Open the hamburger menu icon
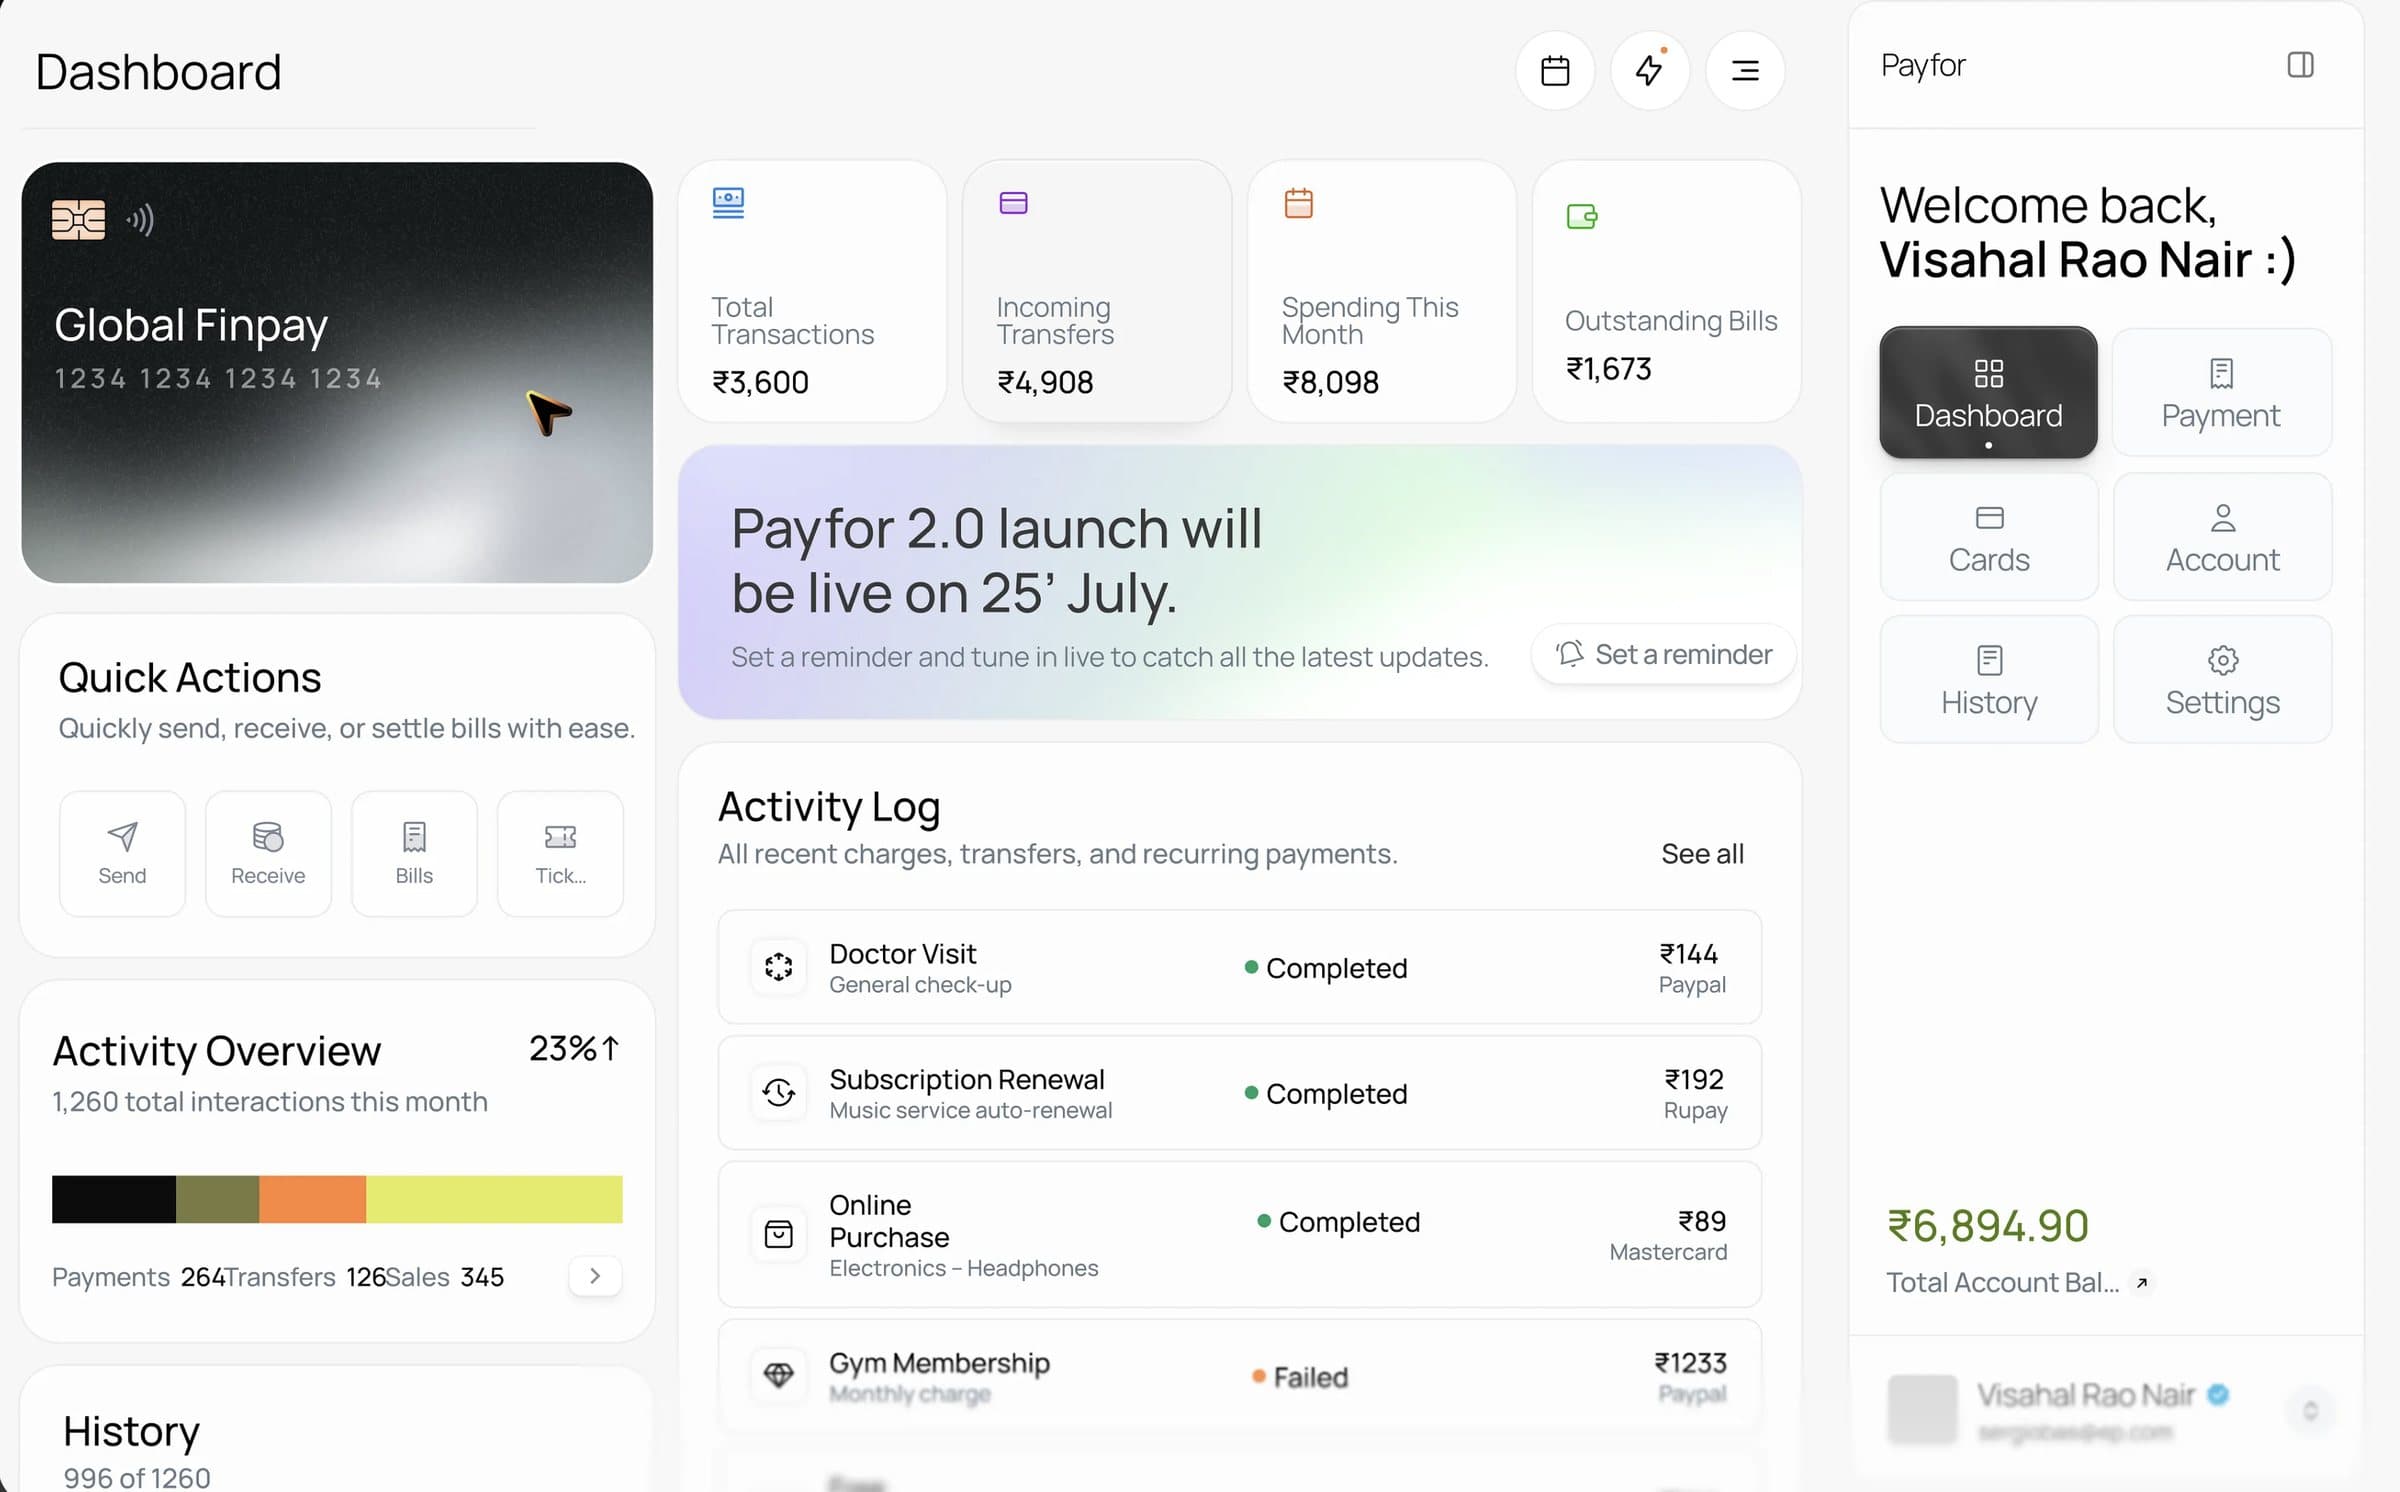 click(1745, 71)
